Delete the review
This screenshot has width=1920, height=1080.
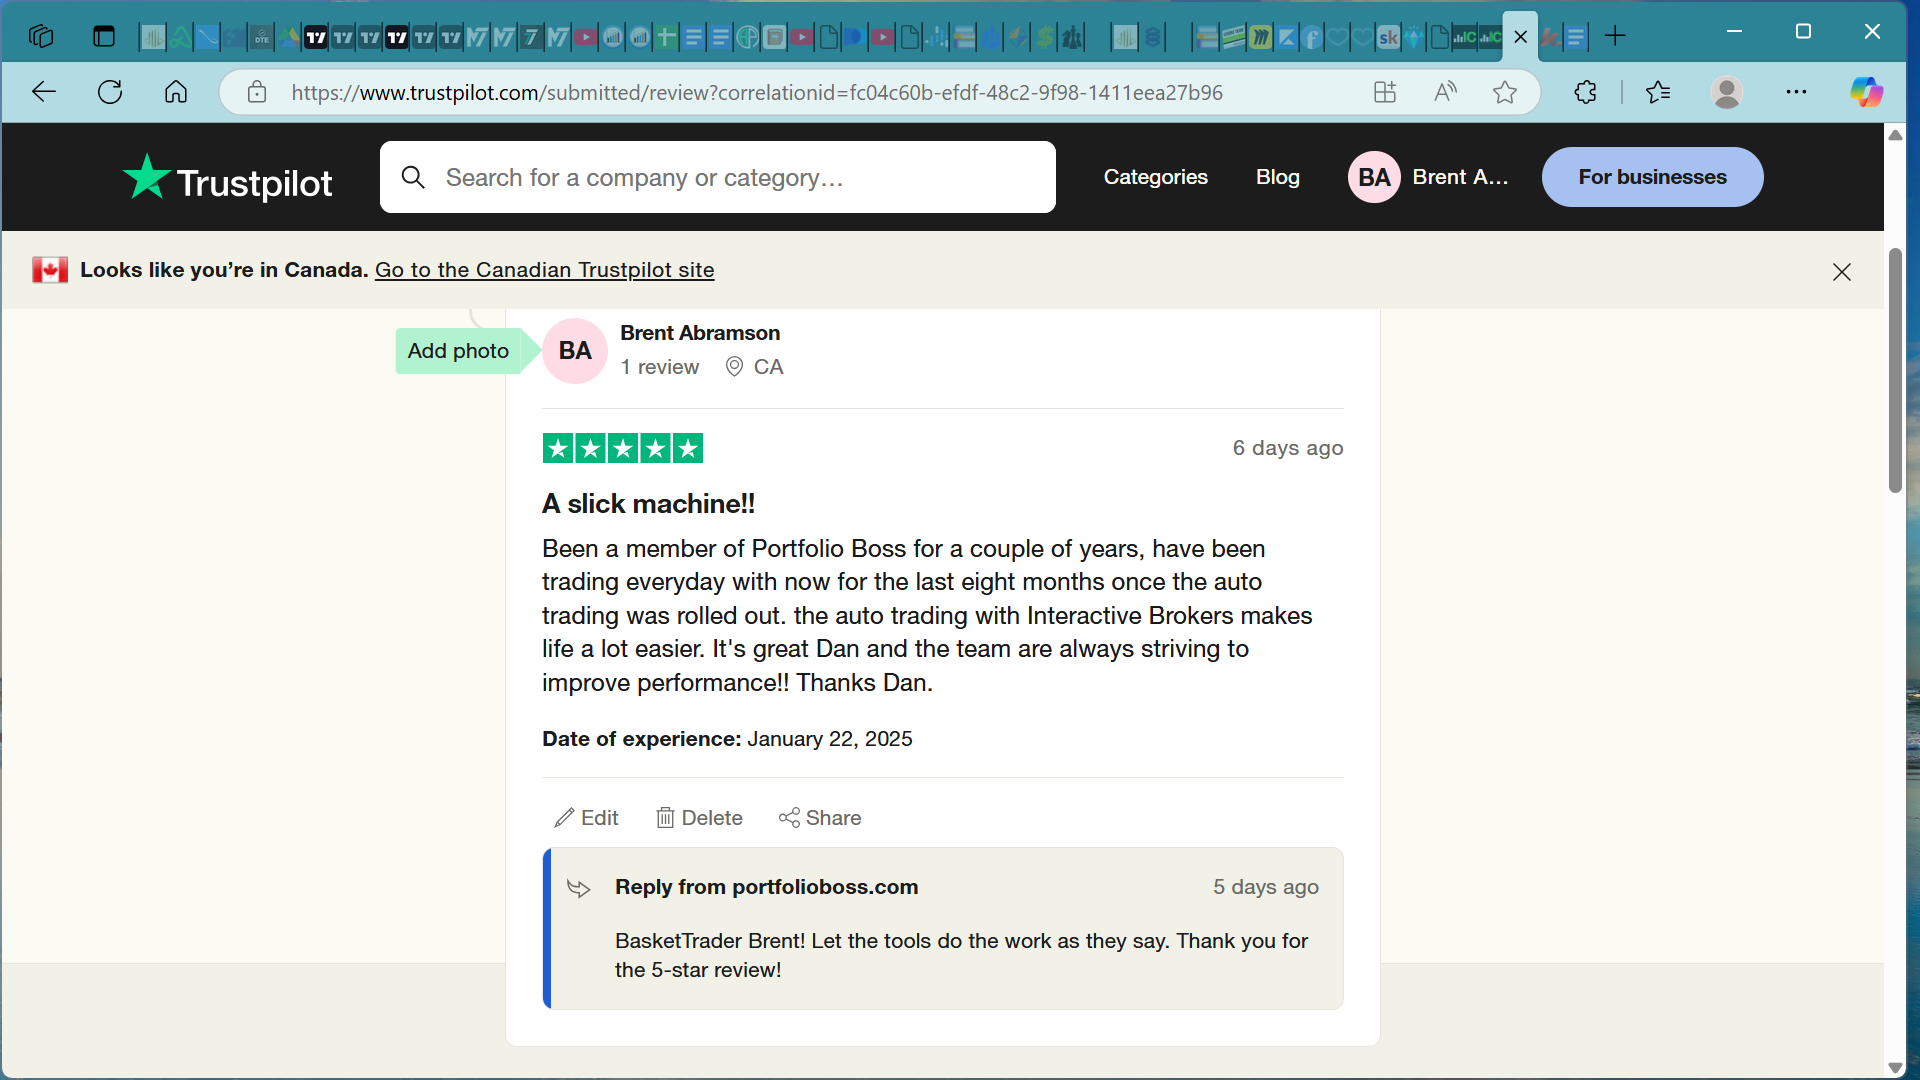tap(699, 818)
